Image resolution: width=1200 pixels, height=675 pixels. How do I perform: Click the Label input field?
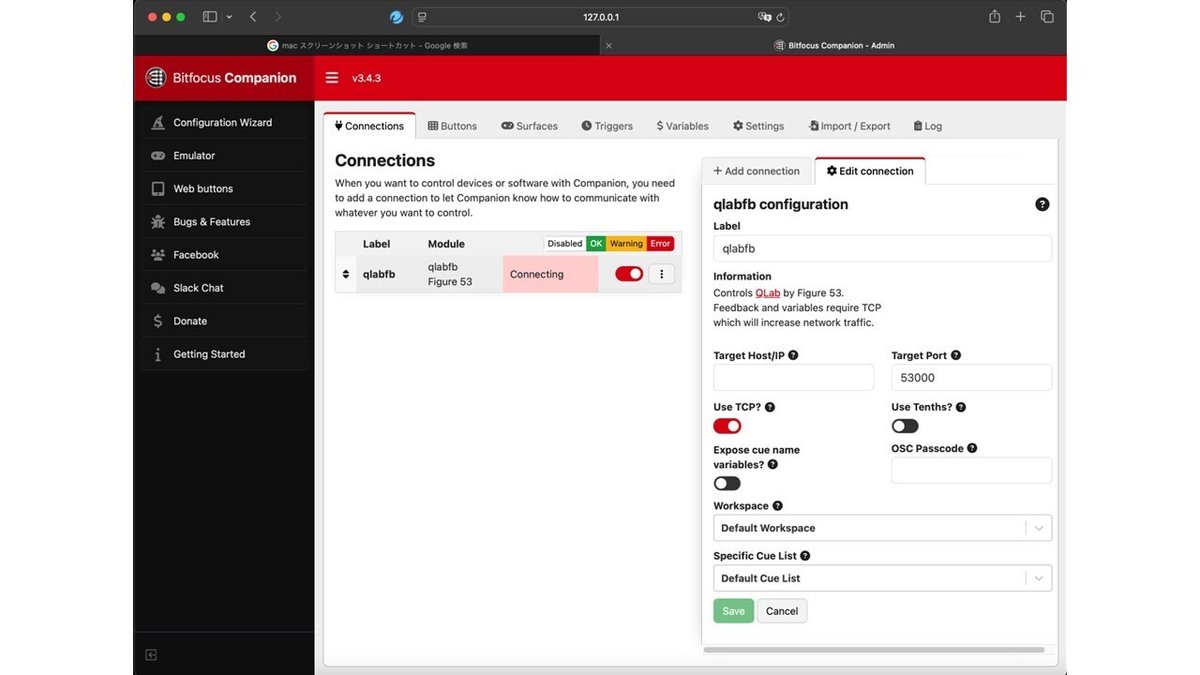[882, 248]
